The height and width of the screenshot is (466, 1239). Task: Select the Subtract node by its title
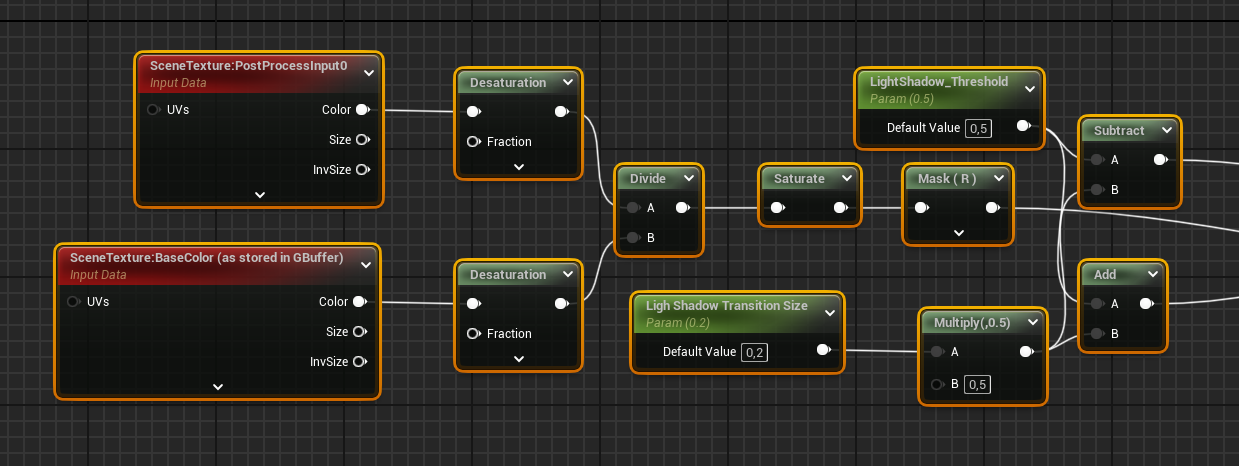pos(1119,131)
